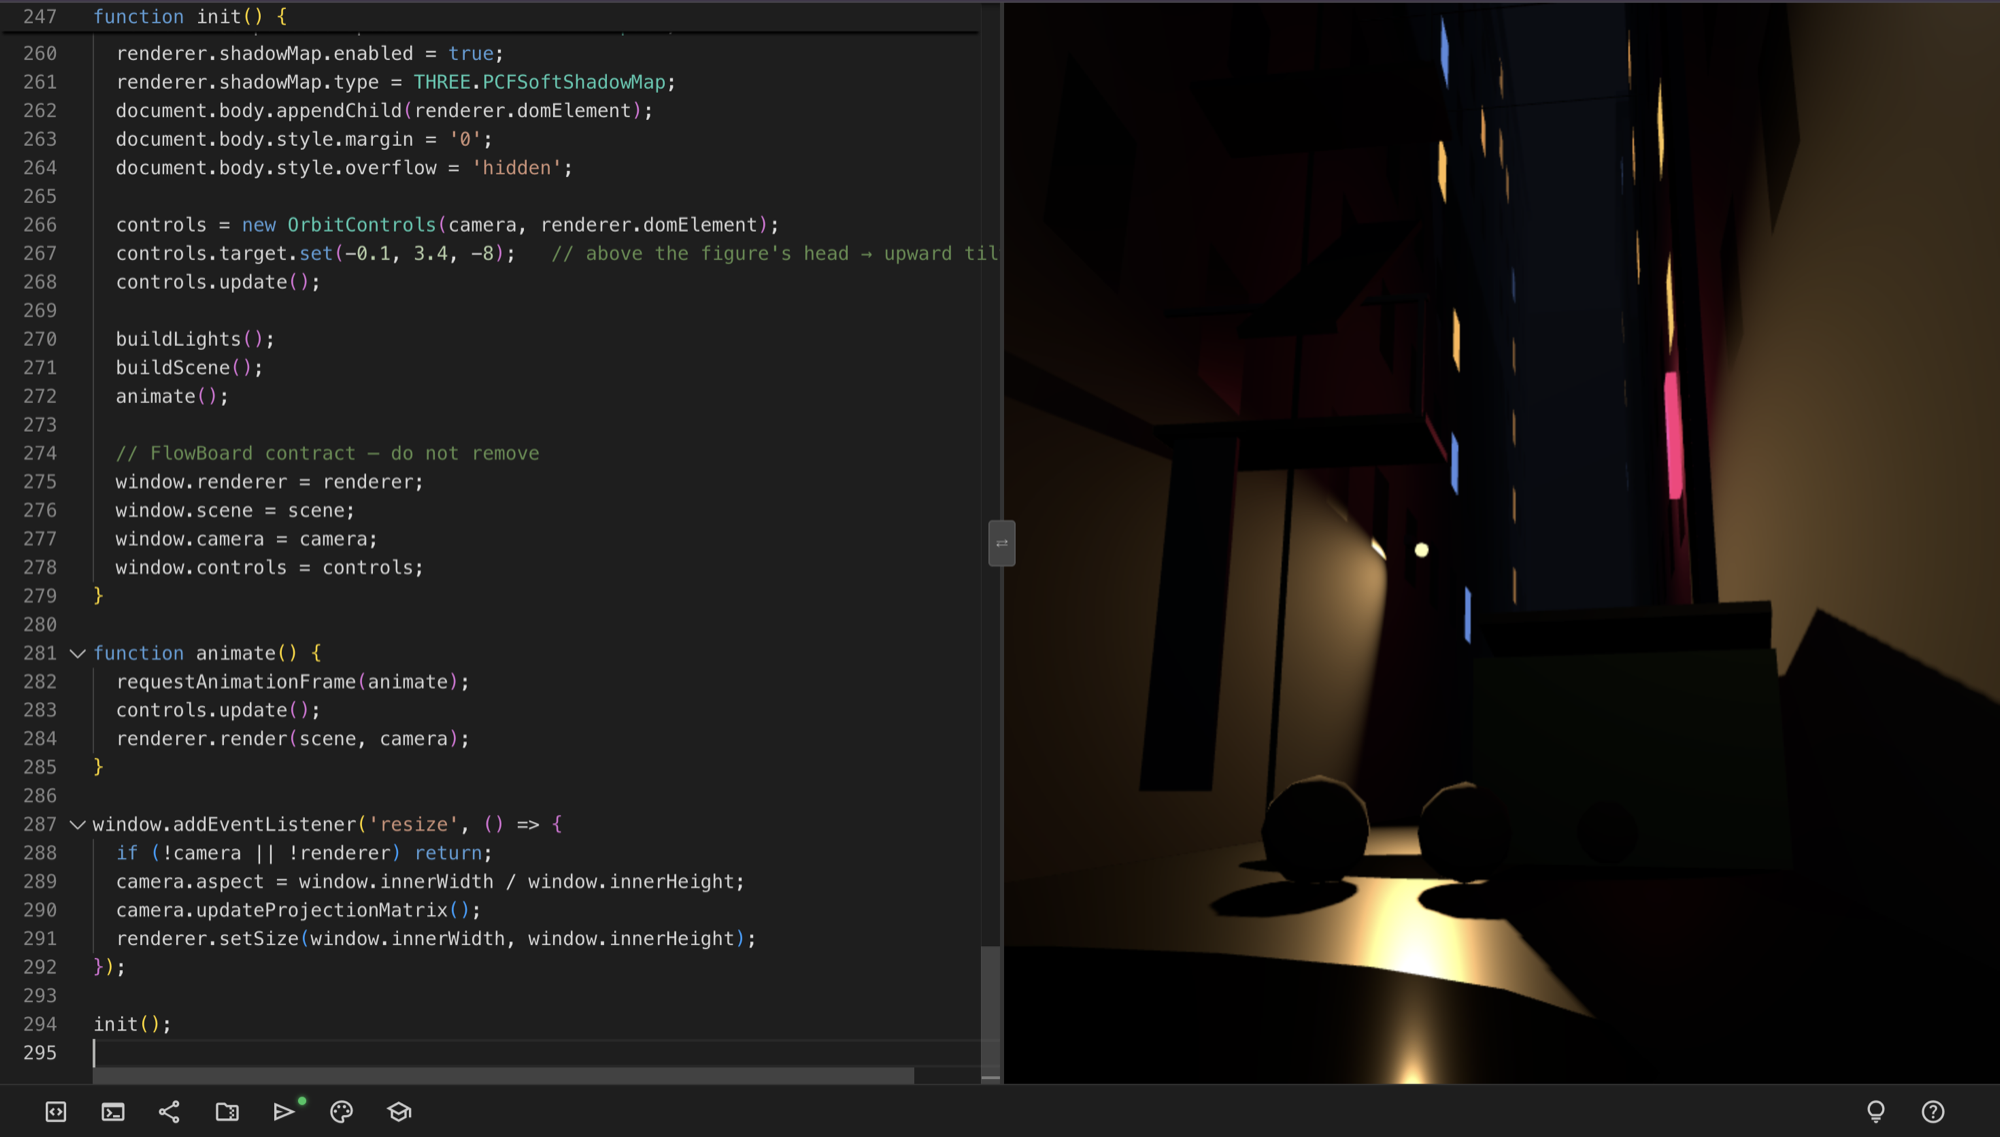The image size is (2000, 1137).
Task: Click 'requestAnimationFrame(animate);' line
Action: tap(292, 682)
